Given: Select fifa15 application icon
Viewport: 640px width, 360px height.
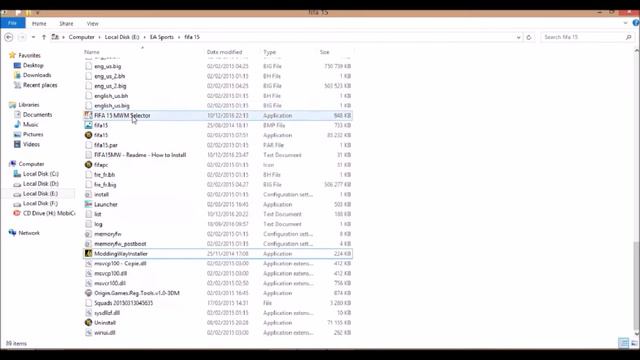Looking at the screenshot, I should [88, 135].
